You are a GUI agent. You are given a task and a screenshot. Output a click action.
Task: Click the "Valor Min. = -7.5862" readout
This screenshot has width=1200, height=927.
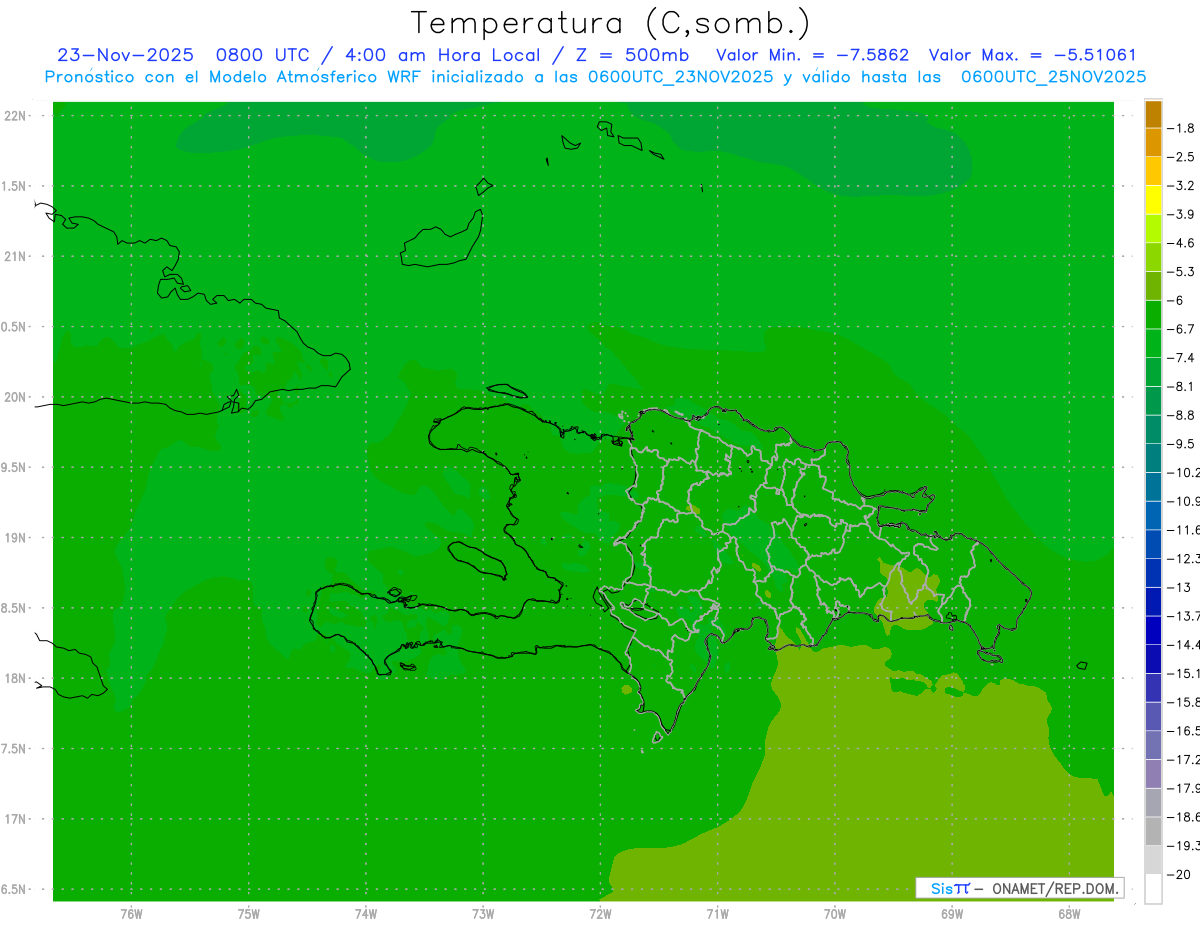pos(813,55)
